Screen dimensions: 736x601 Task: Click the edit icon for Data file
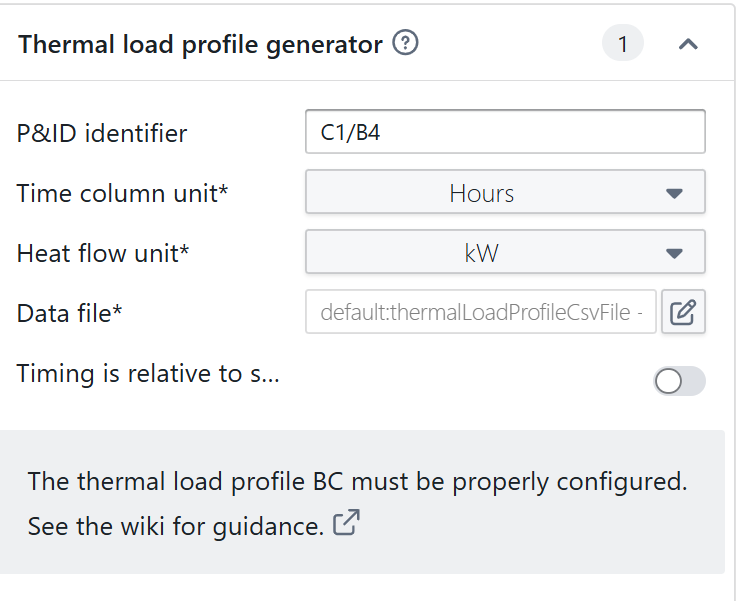[683, 313]
